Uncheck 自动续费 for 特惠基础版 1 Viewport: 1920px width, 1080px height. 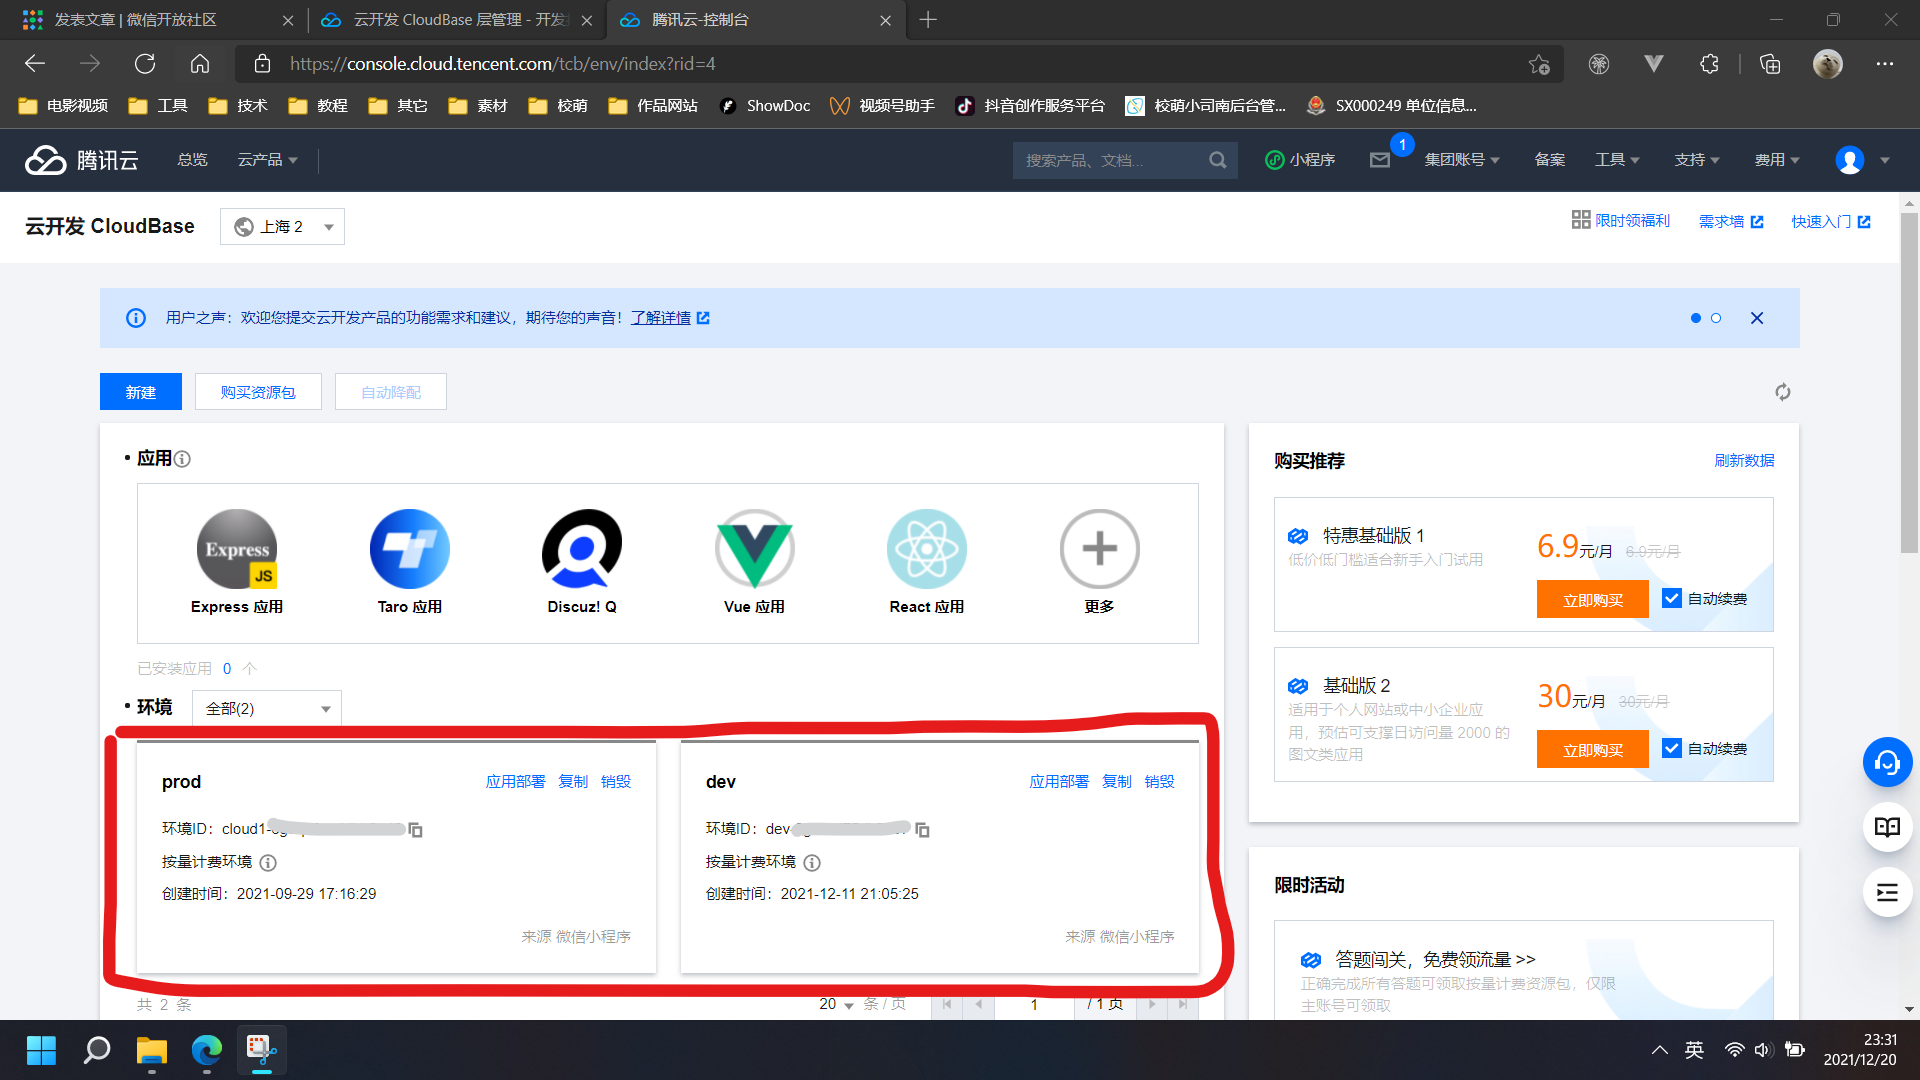point(1672,598)
